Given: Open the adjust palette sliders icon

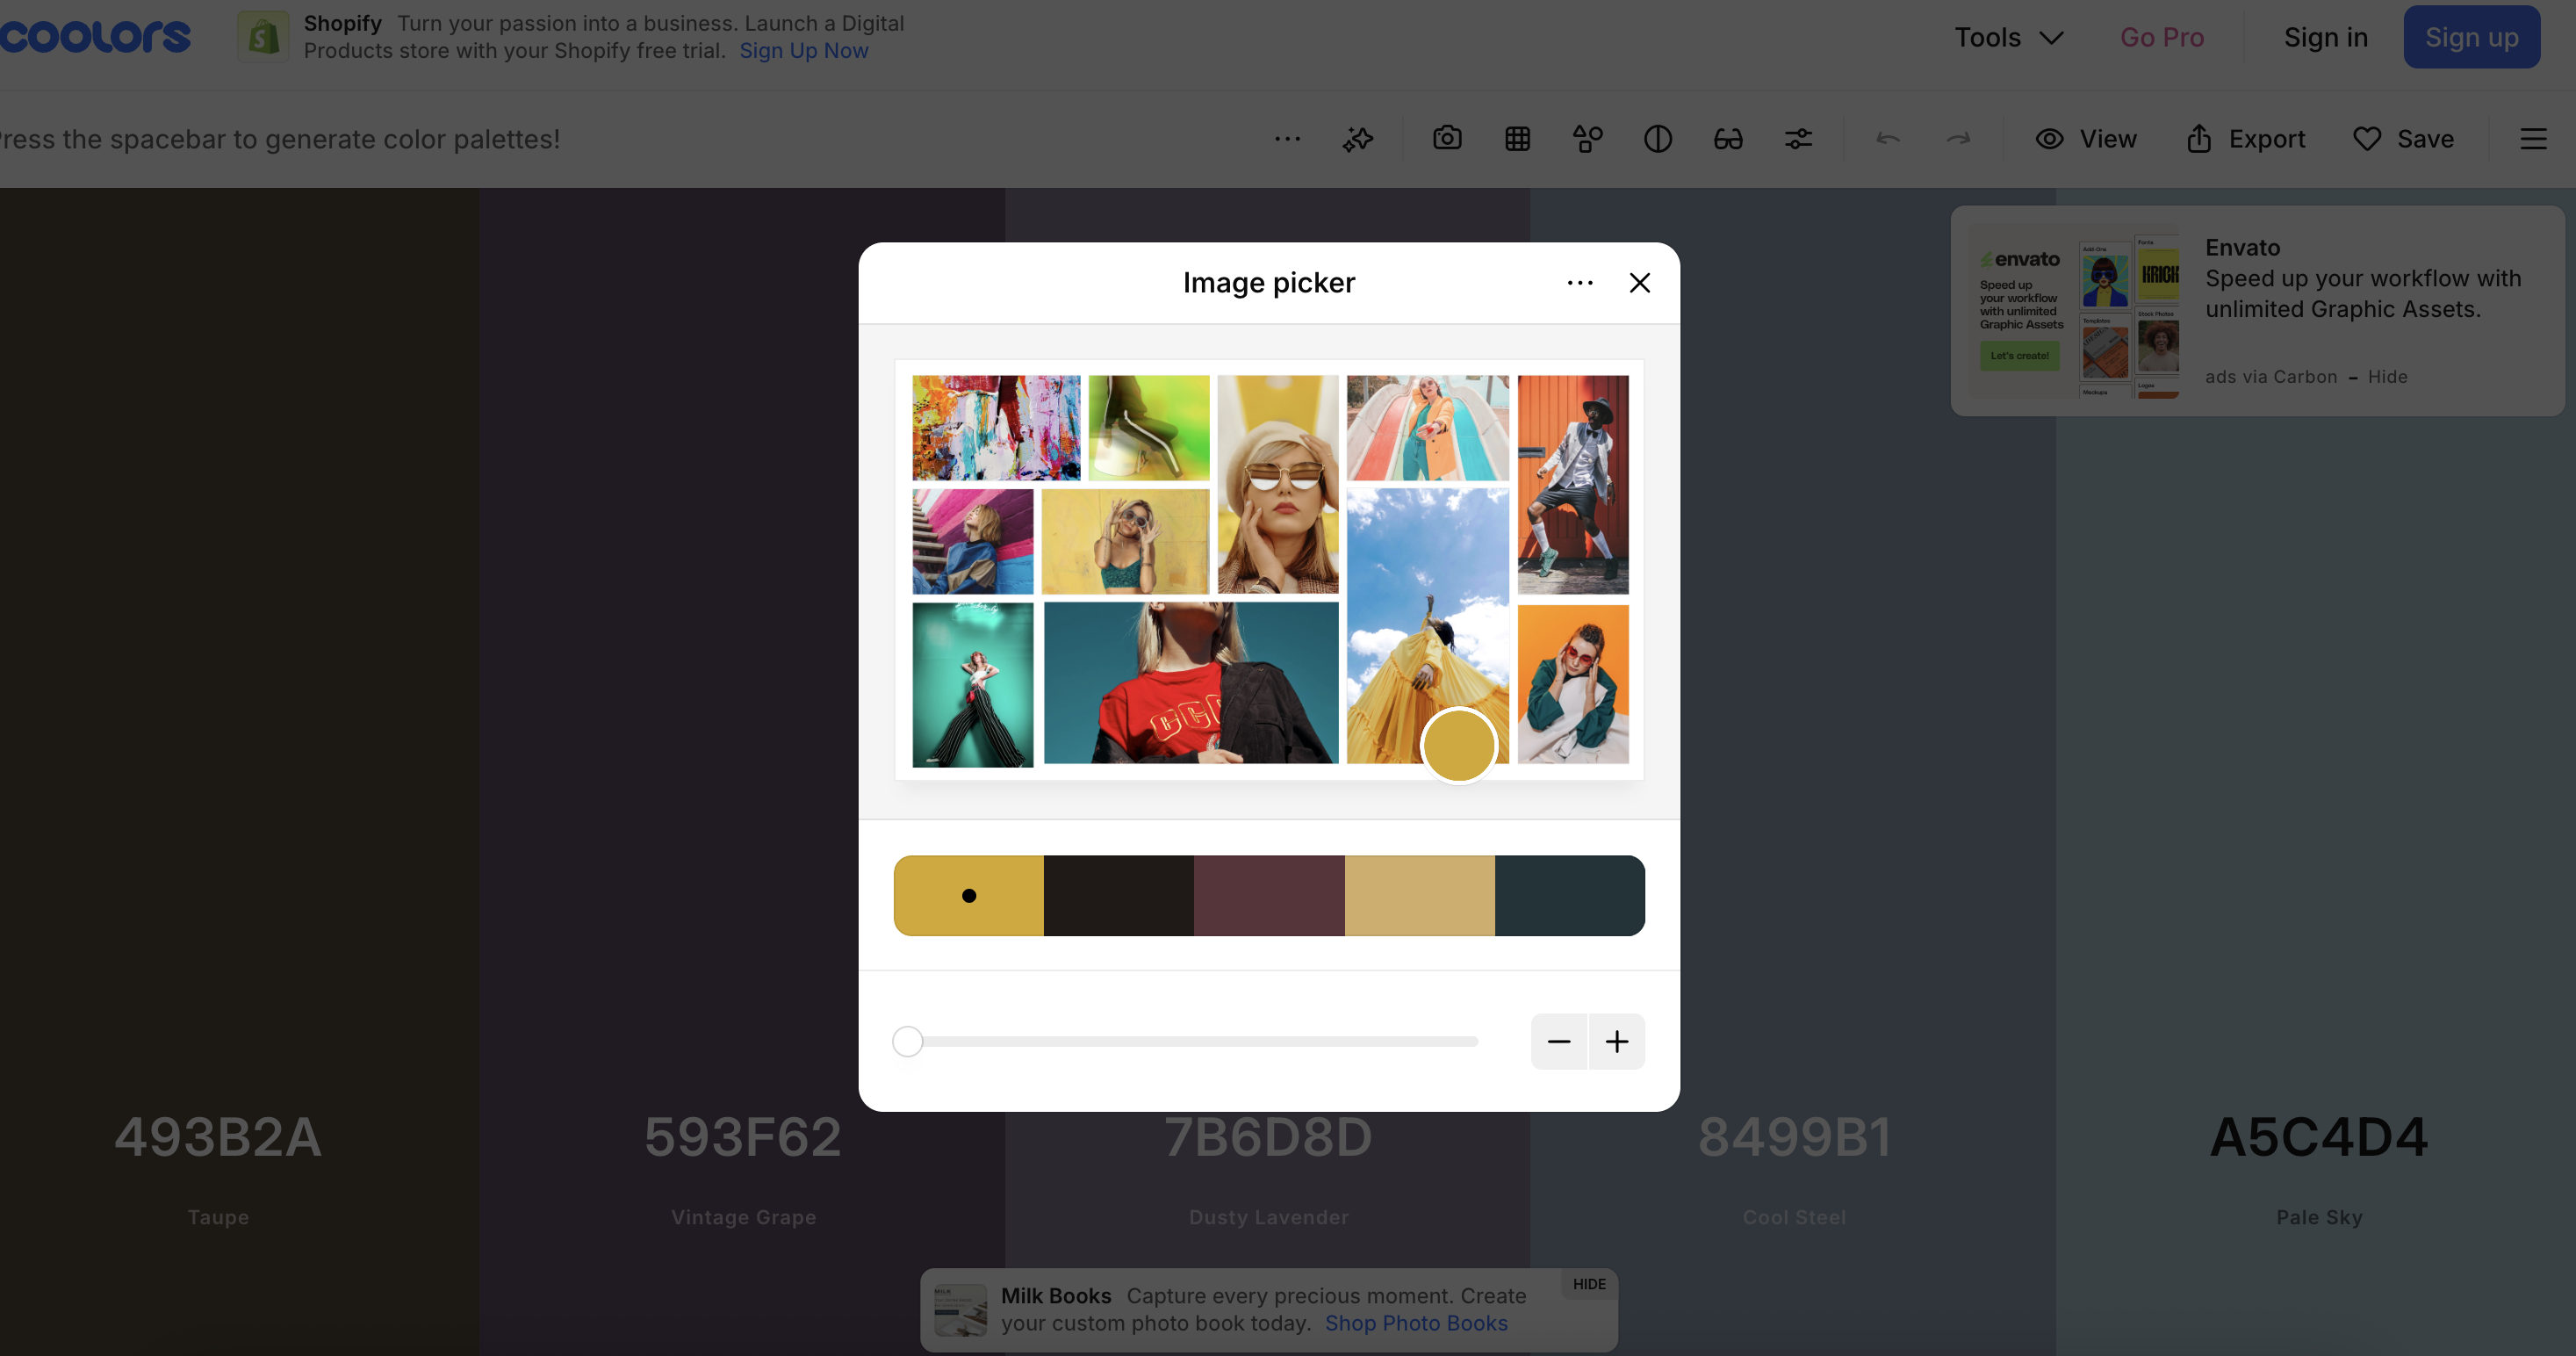Looking at the screenshot, I should 1798,138.
